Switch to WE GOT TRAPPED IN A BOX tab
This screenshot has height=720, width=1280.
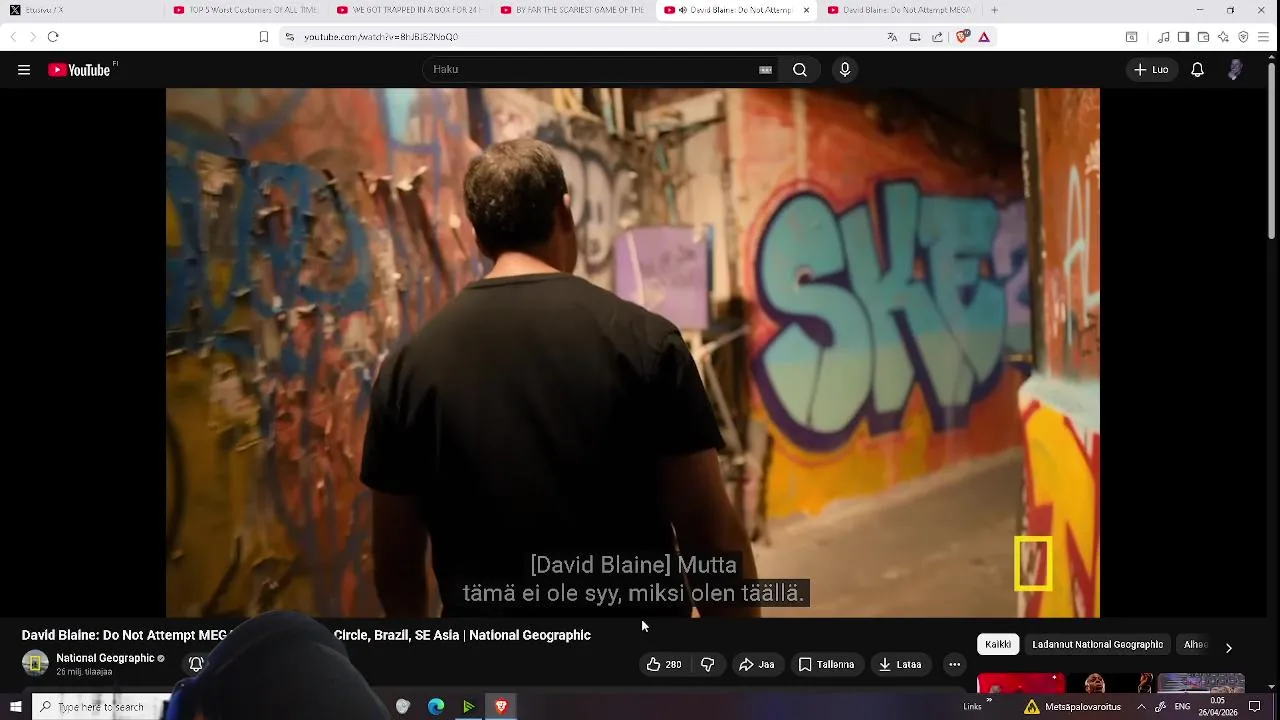409,10
